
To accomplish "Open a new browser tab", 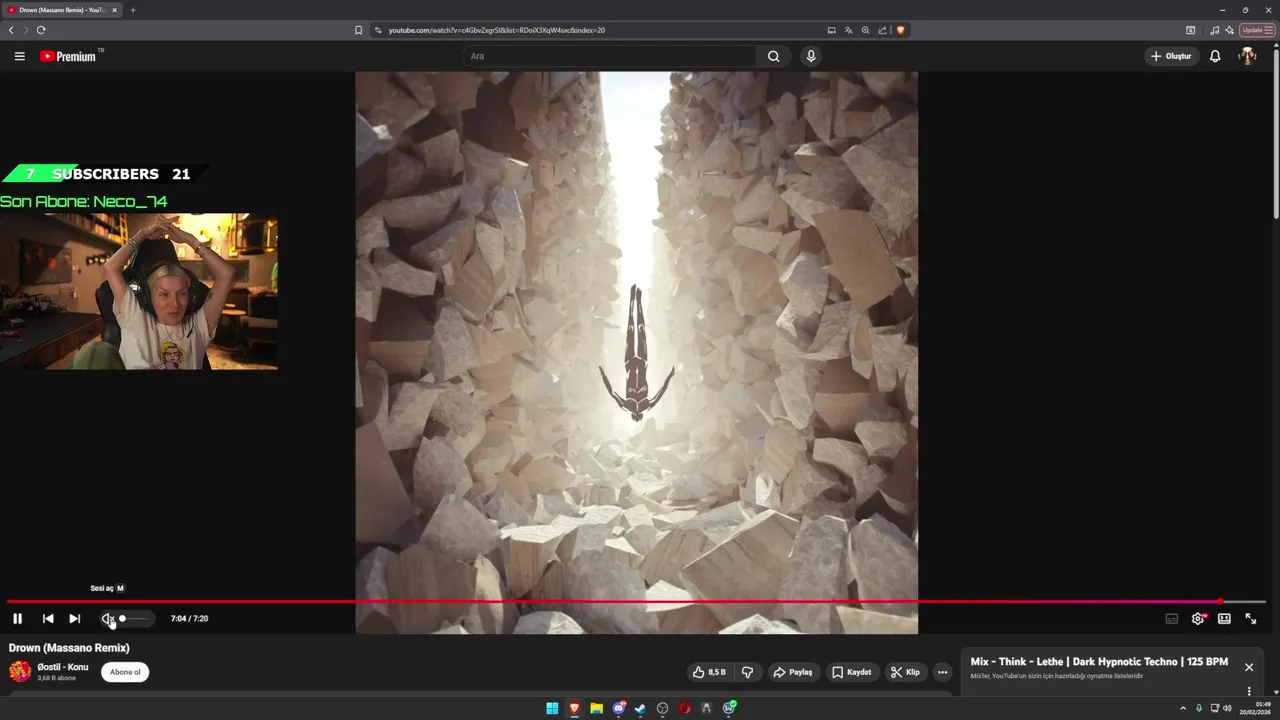I will pos(132,10).
